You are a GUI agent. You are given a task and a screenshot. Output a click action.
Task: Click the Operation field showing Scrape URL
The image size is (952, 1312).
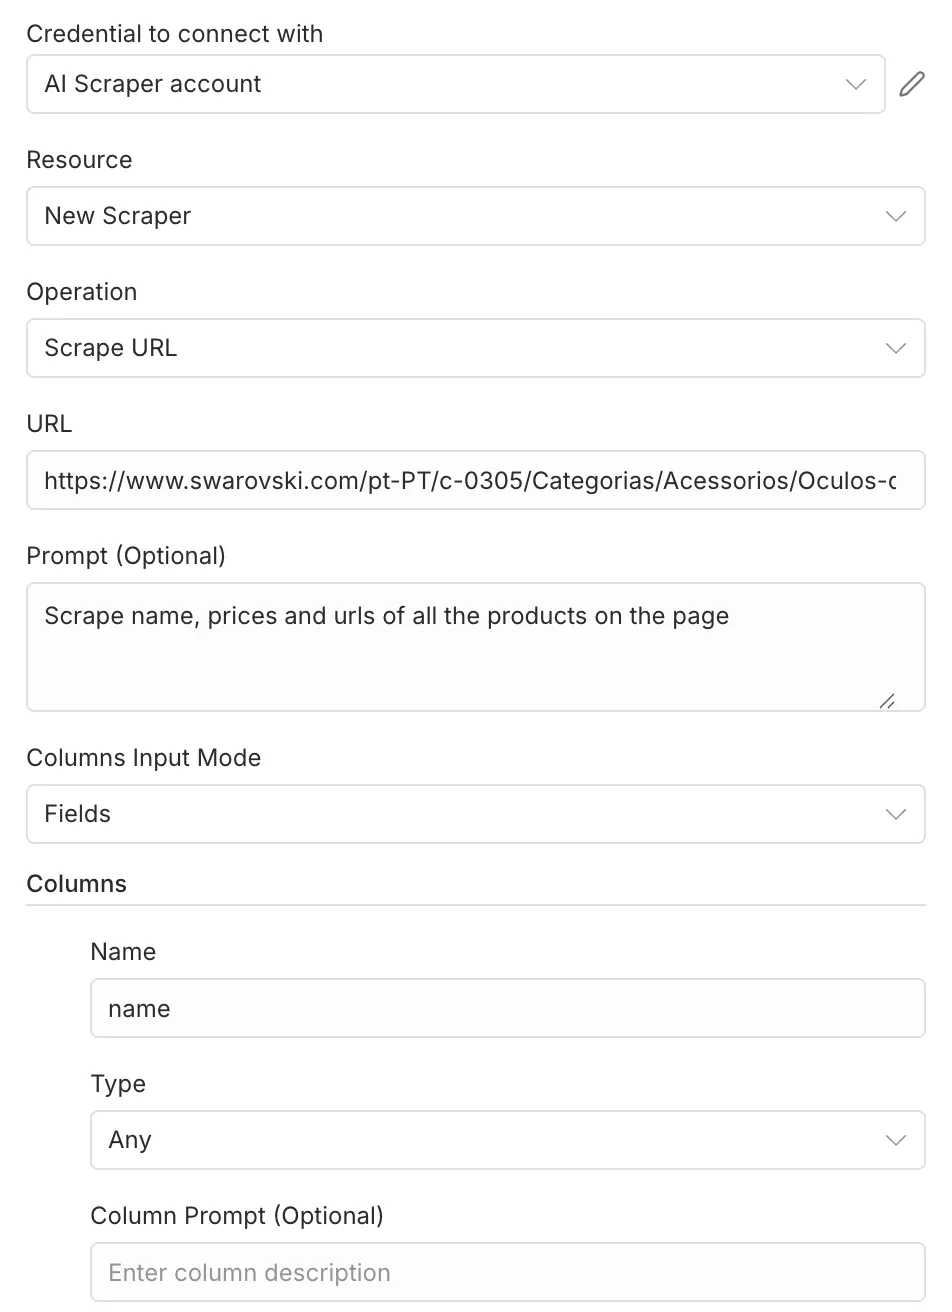point(475,348)
